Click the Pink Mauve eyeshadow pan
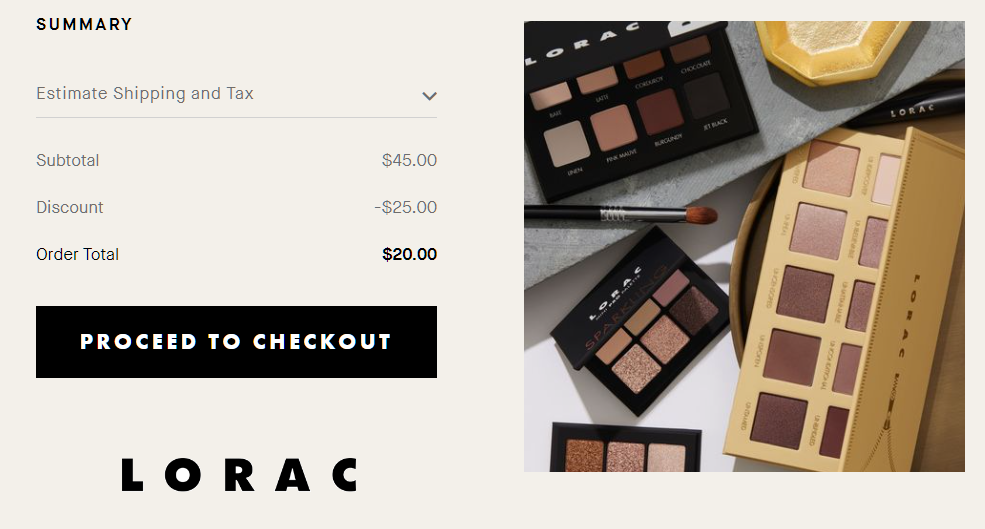 [x=613, y=128]
